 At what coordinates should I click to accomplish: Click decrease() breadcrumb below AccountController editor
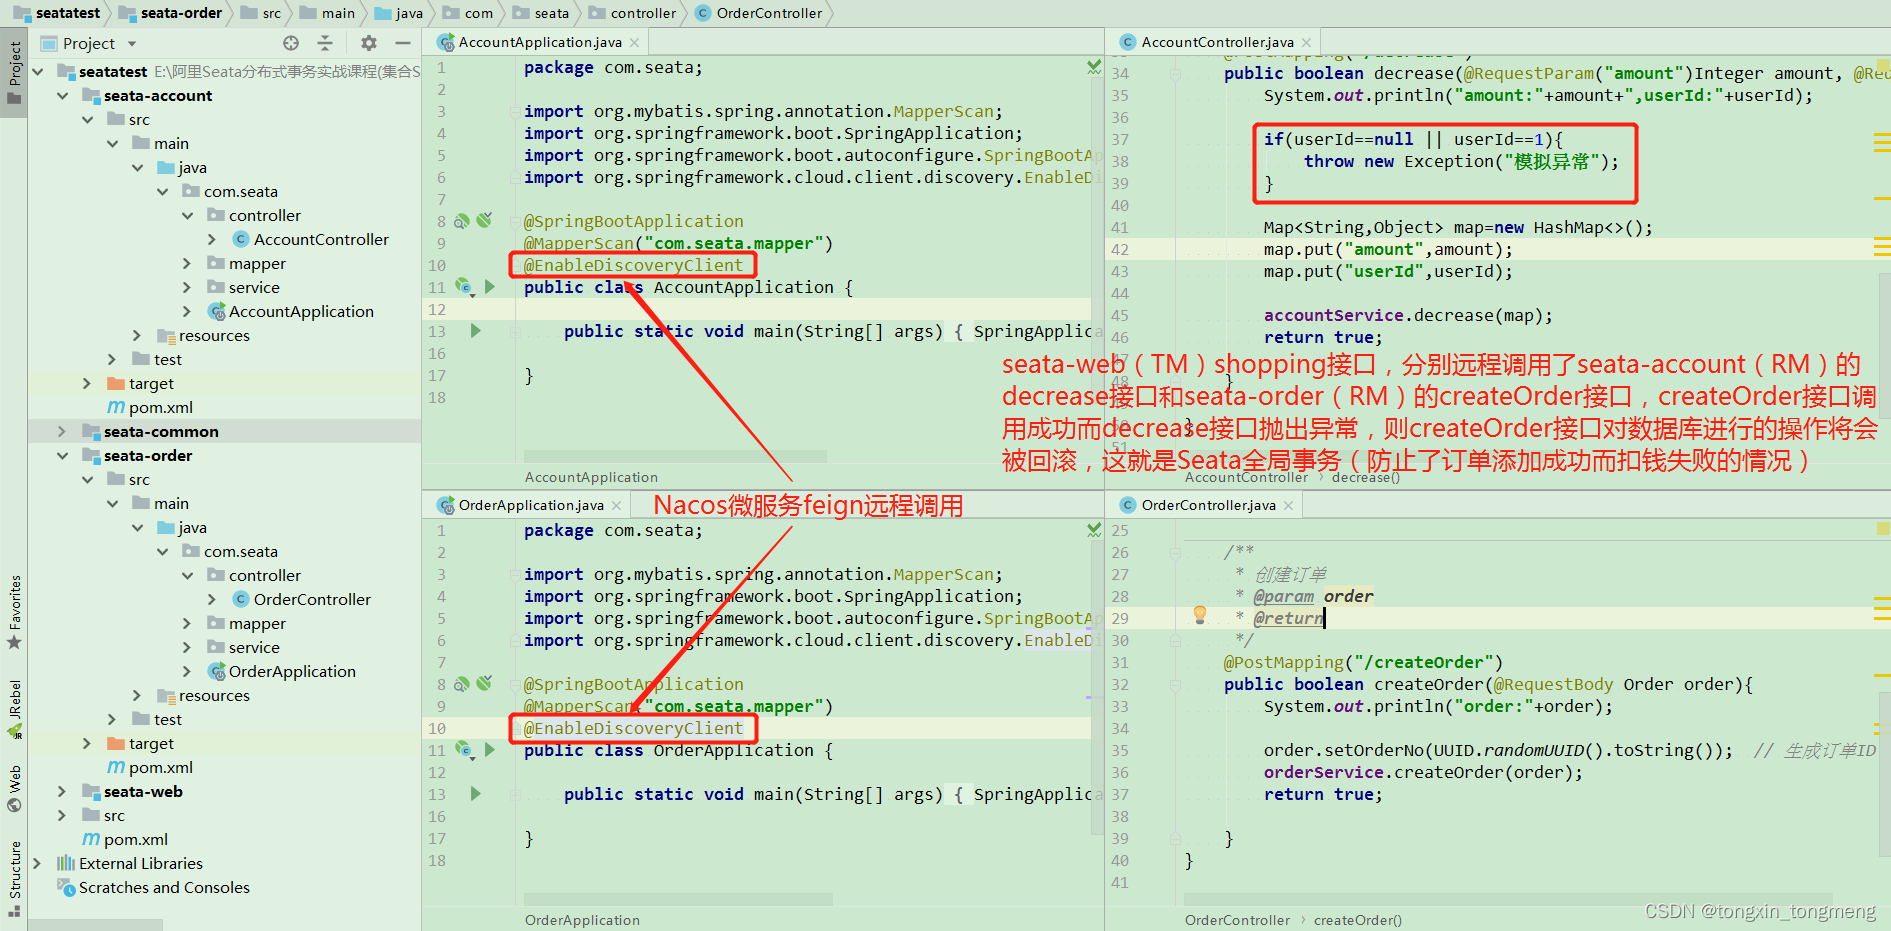(1365, 478)
